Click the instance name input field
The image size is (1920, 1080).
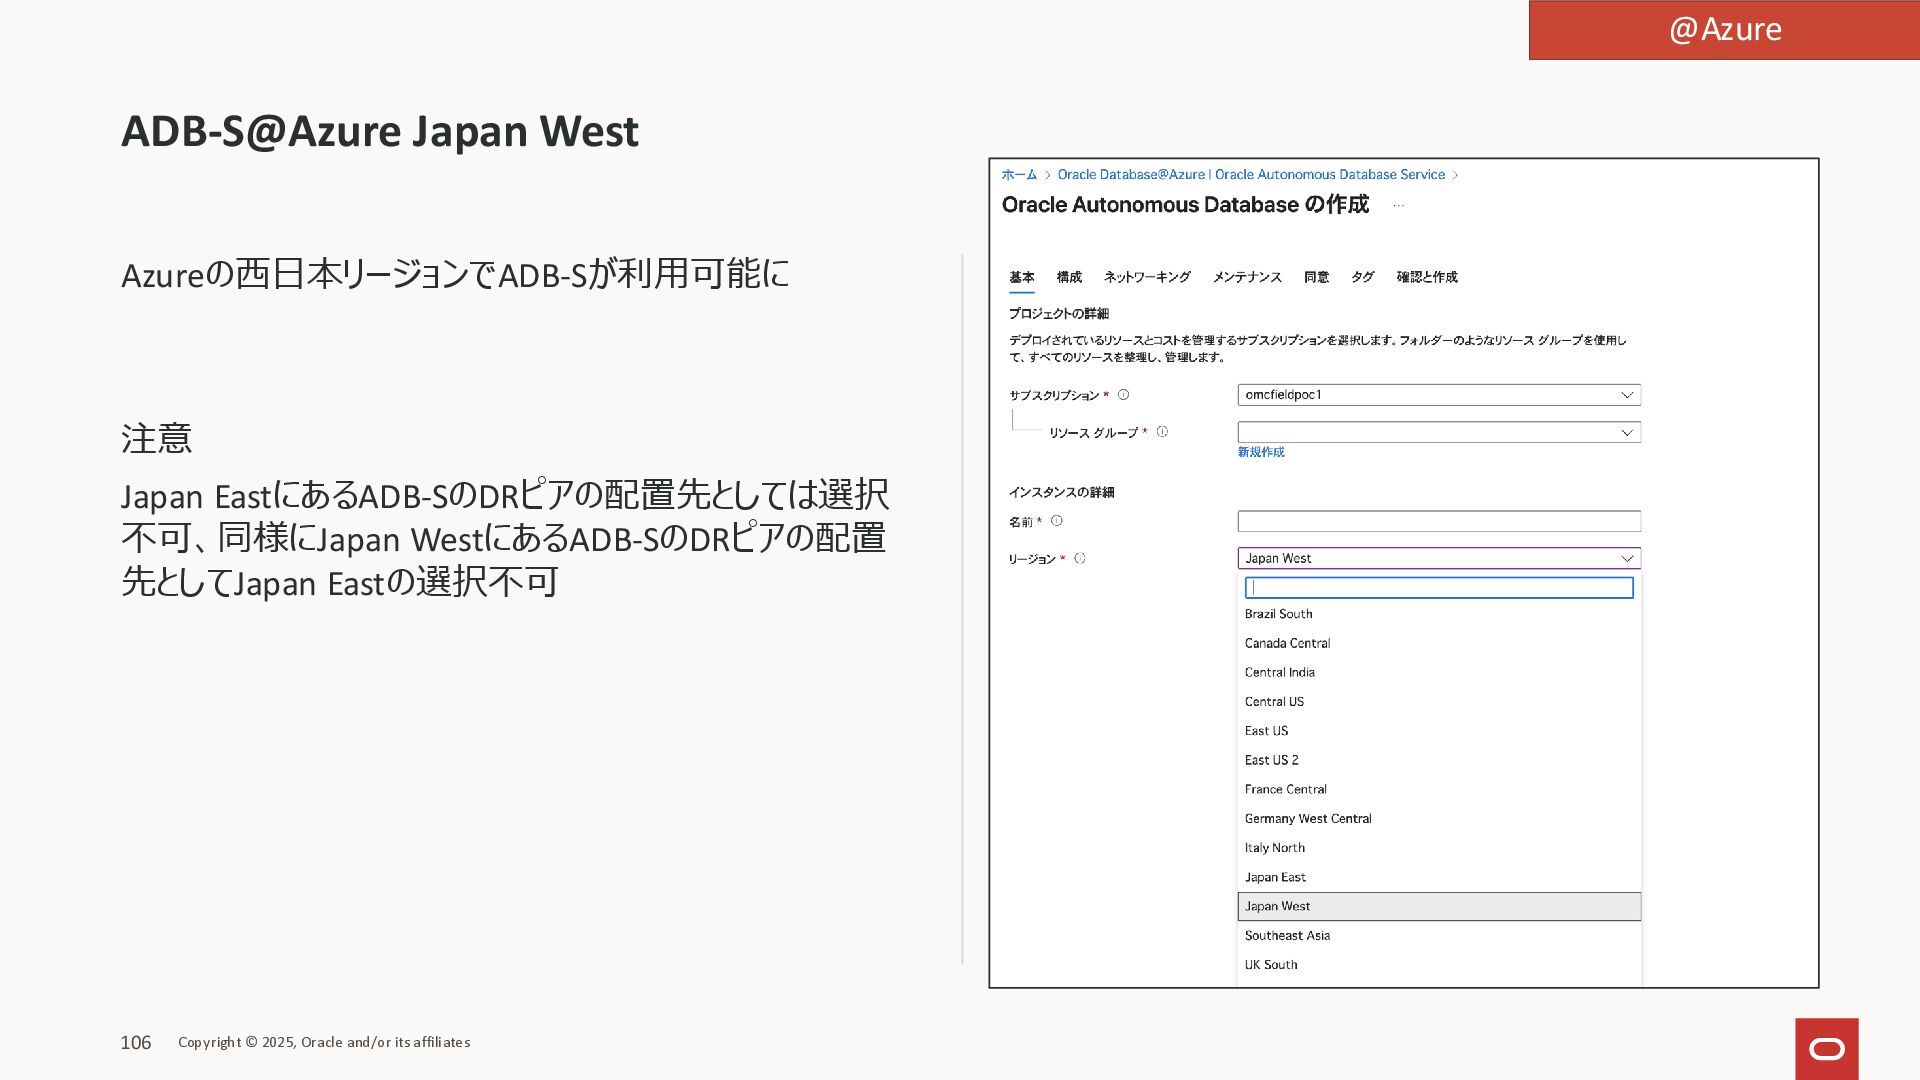[x=1438, y=521]
